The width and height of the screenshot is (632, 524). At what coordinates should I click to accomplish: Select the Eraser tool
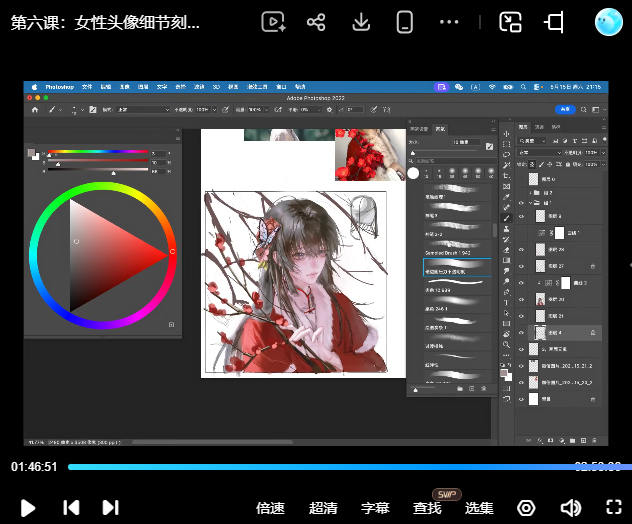506,250
